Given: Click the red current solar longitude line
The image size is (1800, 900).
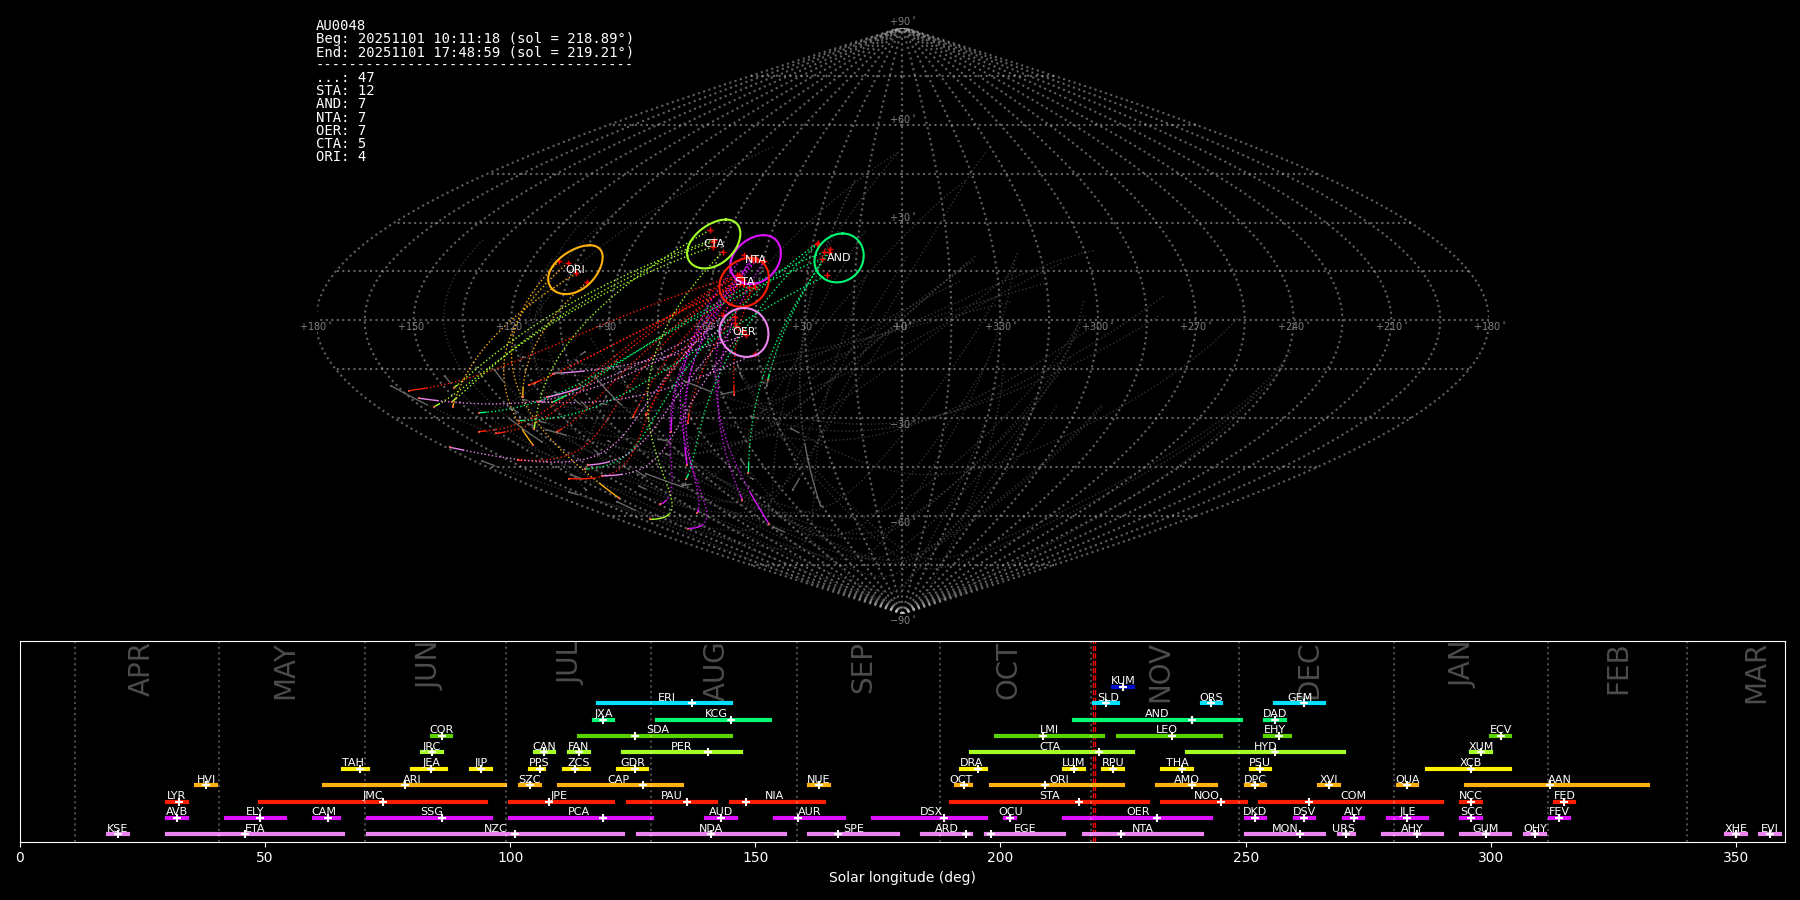Looking at the screenshot, I should click(1094, 741).
